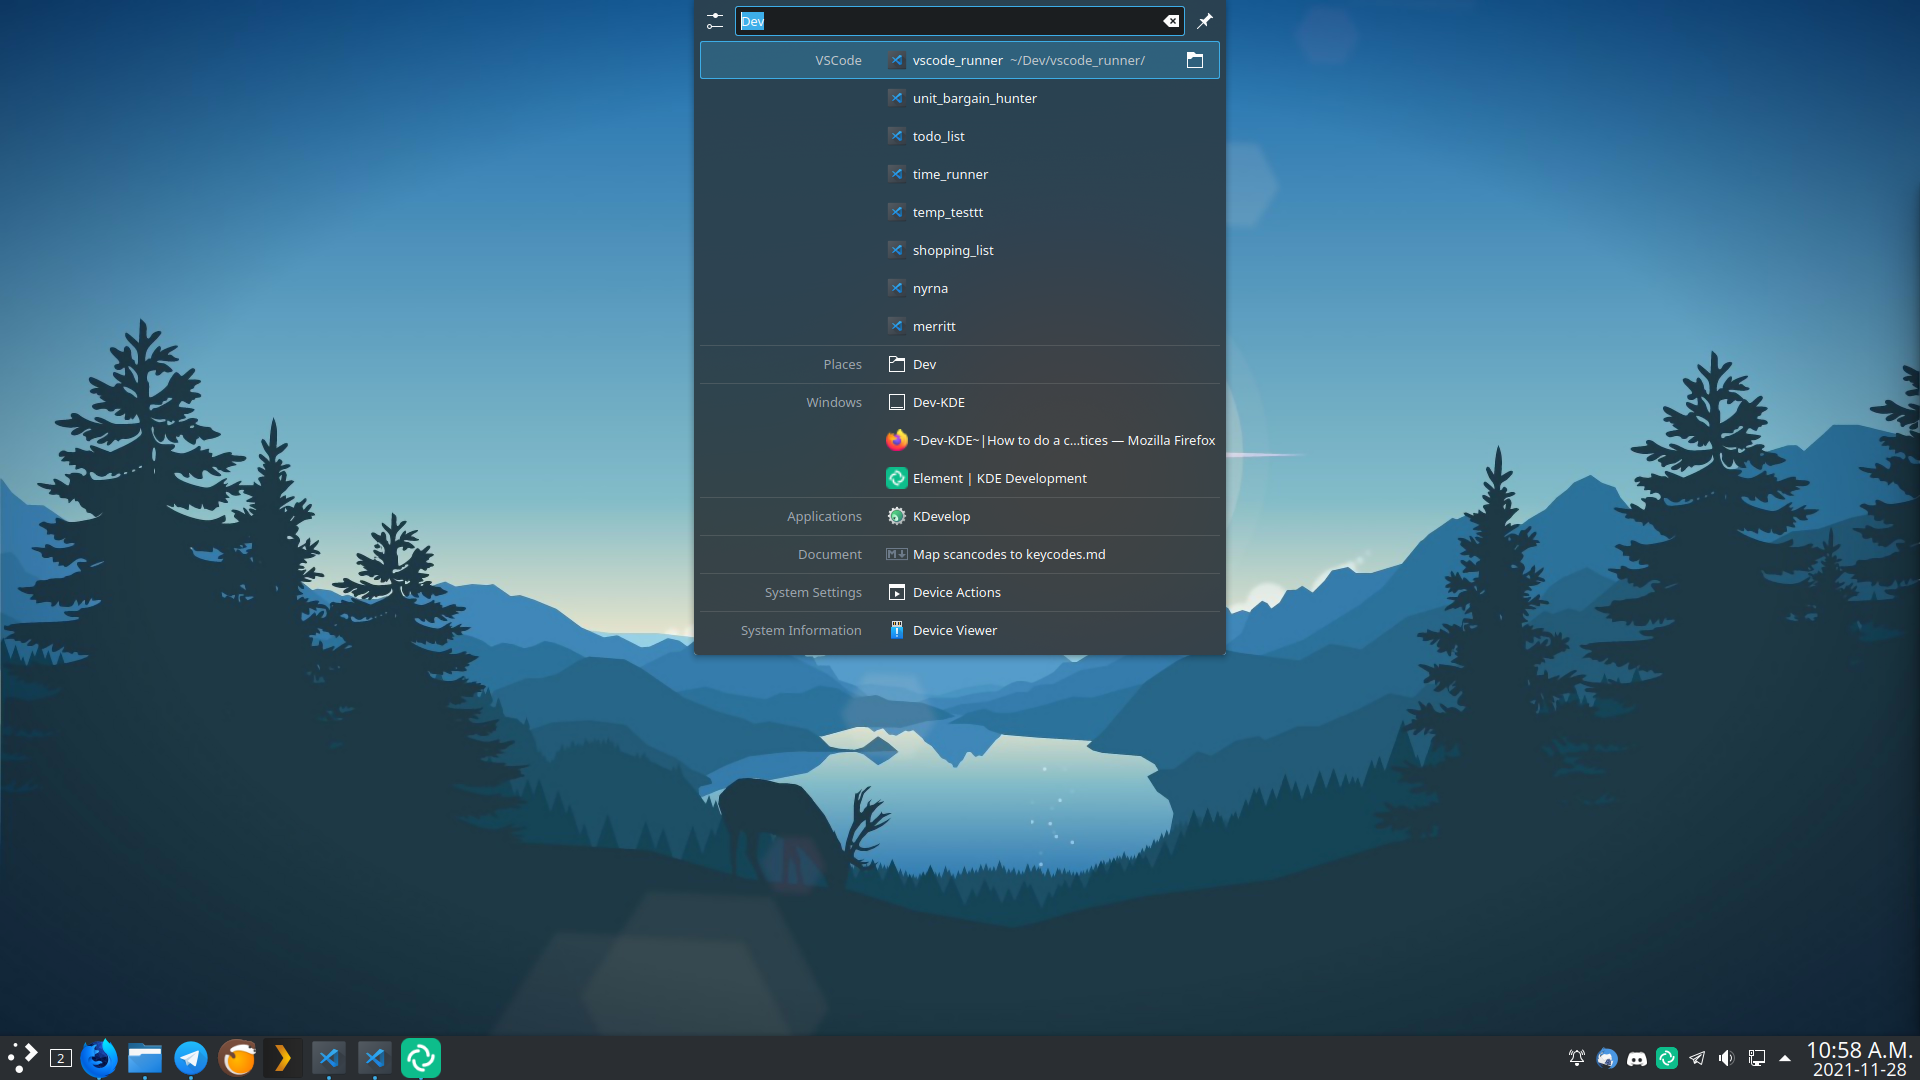Mute audio via the volume tray icon

tap(1727, 1057)
